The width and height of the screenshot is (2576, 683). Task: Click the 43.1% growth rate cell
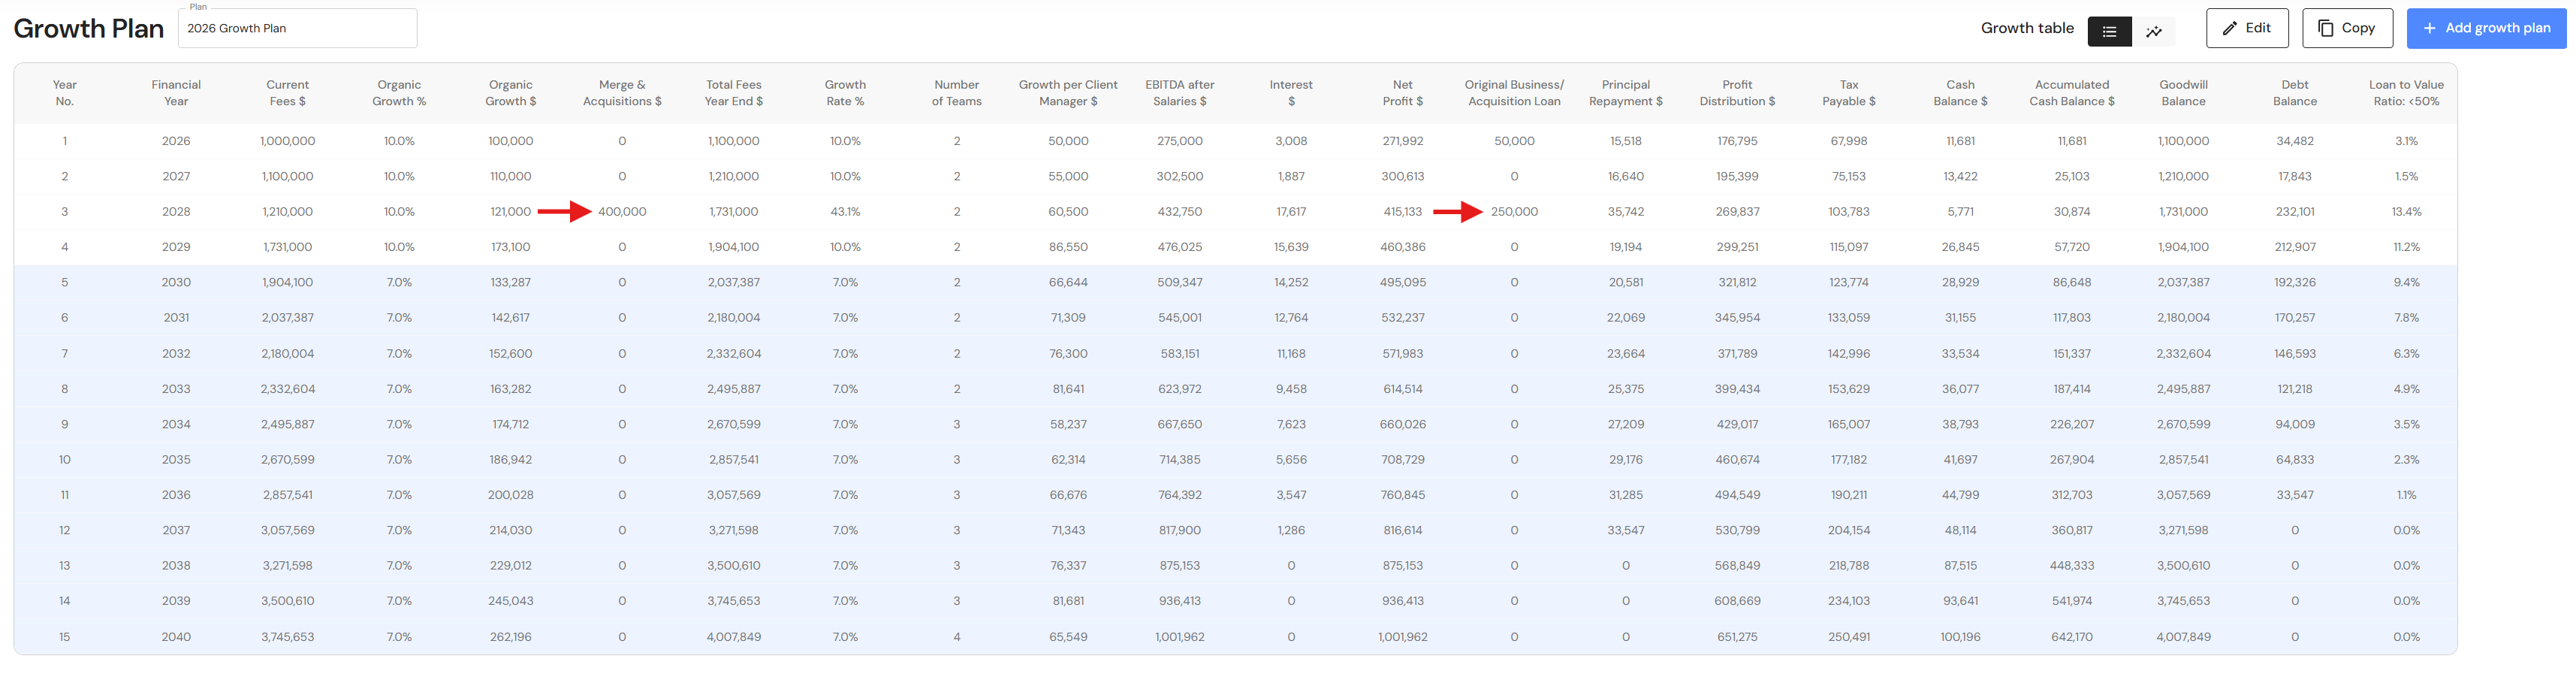click(x=845, y=212)
